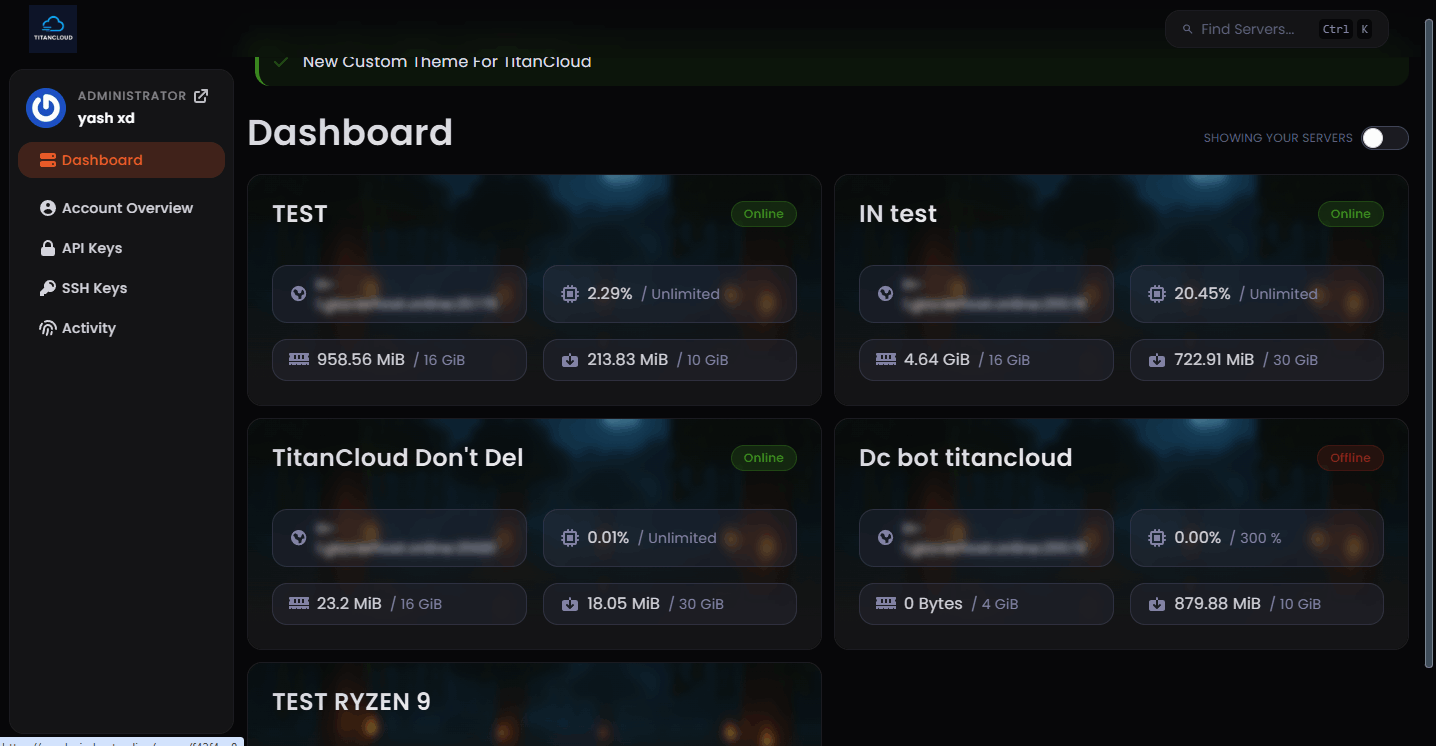Click the search magnifier icon

coord(1188,29)
